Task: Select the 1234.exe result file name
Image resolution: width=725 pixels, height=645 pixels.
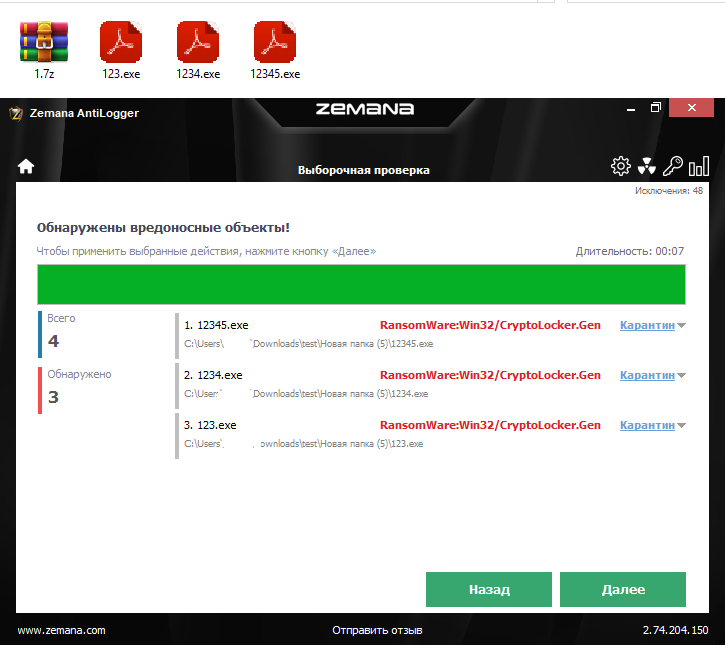Action: (x=220, y=375)
